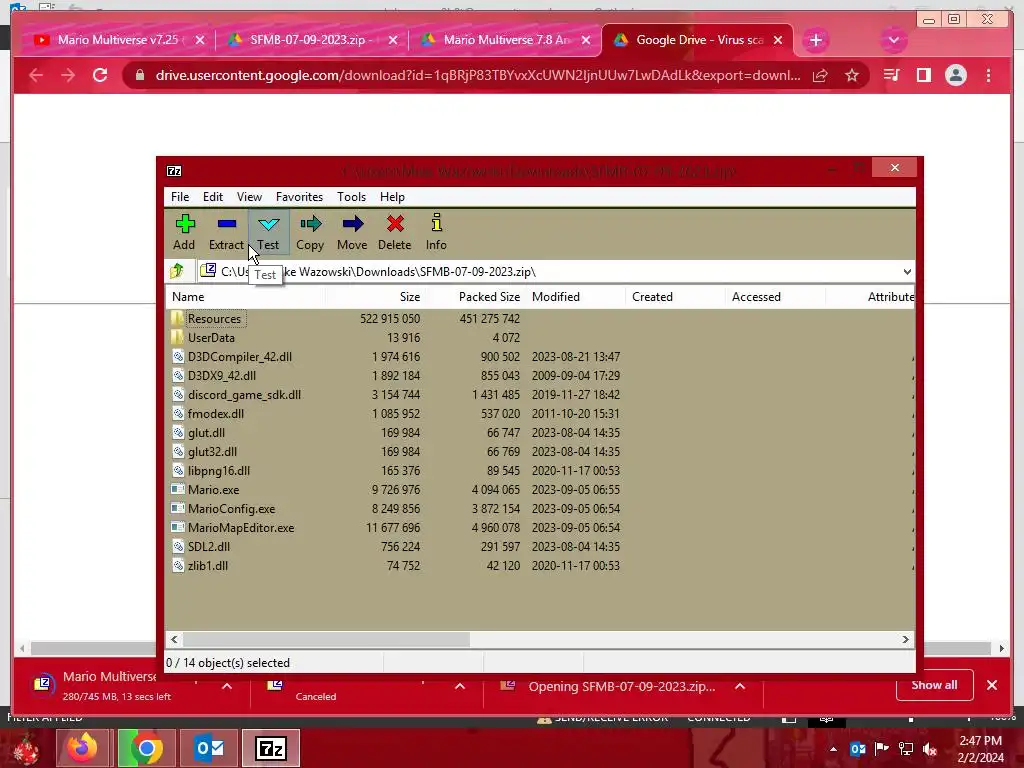Click the share page icon

coord(820,76)
